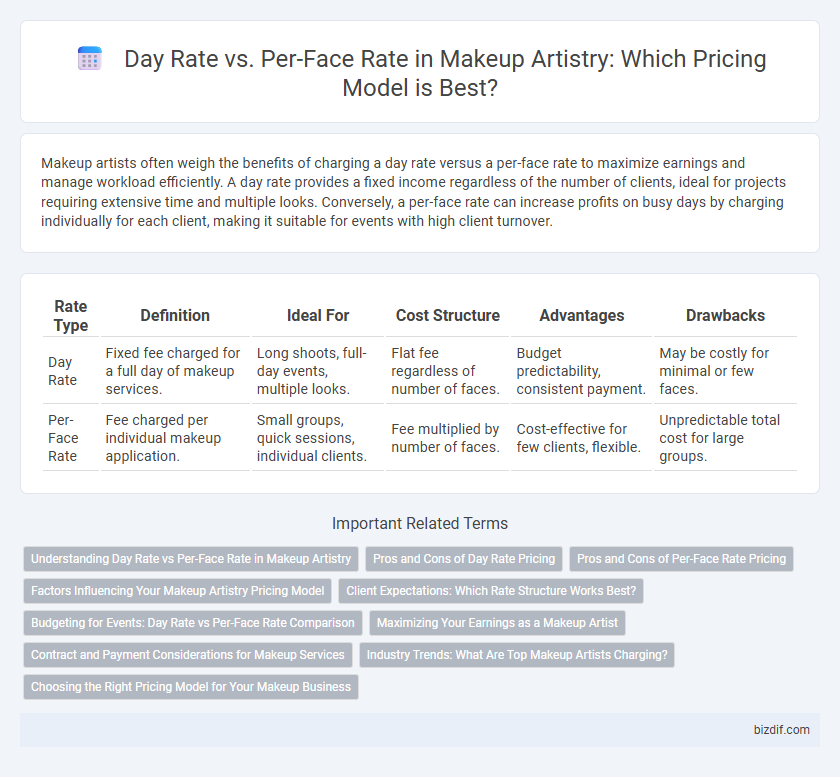Click 'Flat fee regardless of number of faces' cell
The width and height of the screenshot is (840, 777).
tap(445, 371)
